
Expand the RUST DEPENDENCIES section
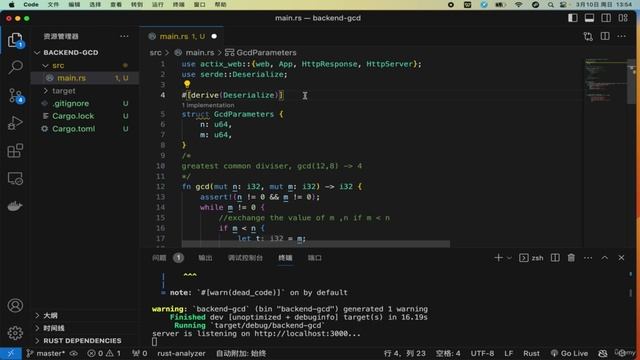point(37,341)
